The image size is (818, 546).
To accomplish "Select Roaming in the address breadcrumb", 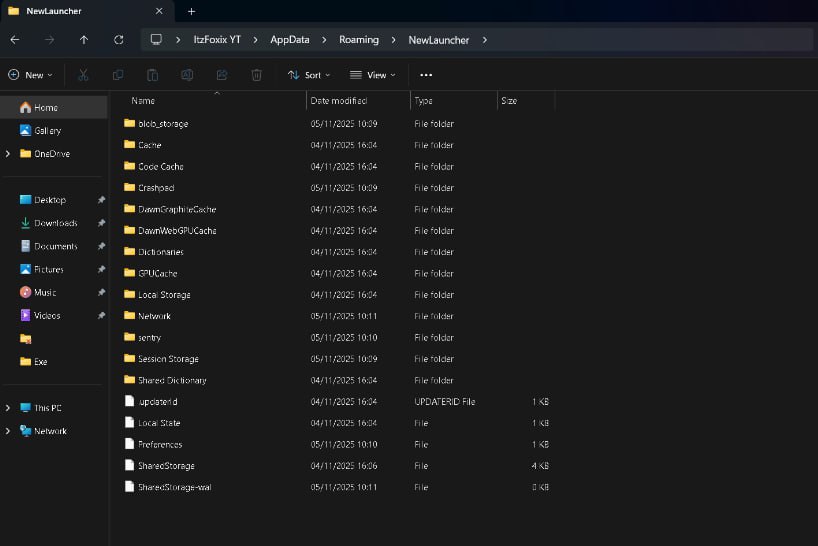I will 358,40.
